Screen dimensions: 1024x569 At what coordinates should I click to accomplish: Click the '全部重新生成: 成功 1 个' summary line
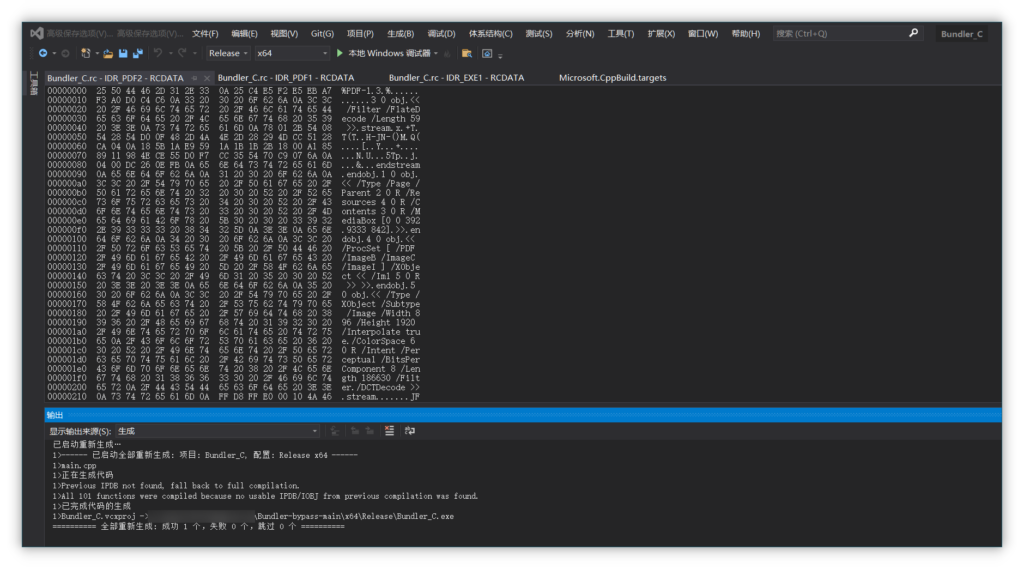tap(198, 527)
